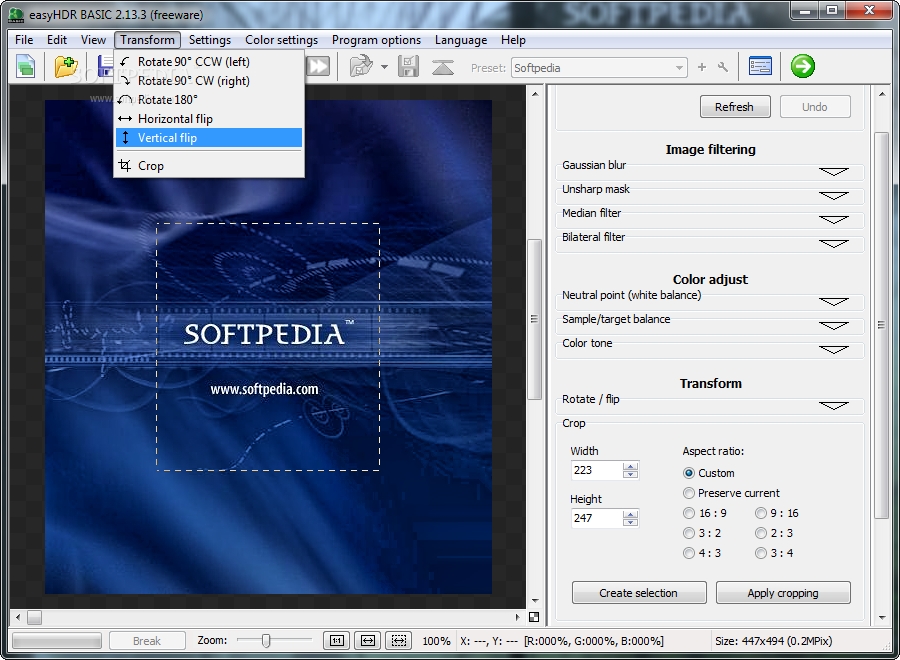Click the crop Height input field
The height and width of the screenshot is (660, 900).
pyautogui.click(x=597, y=518)
